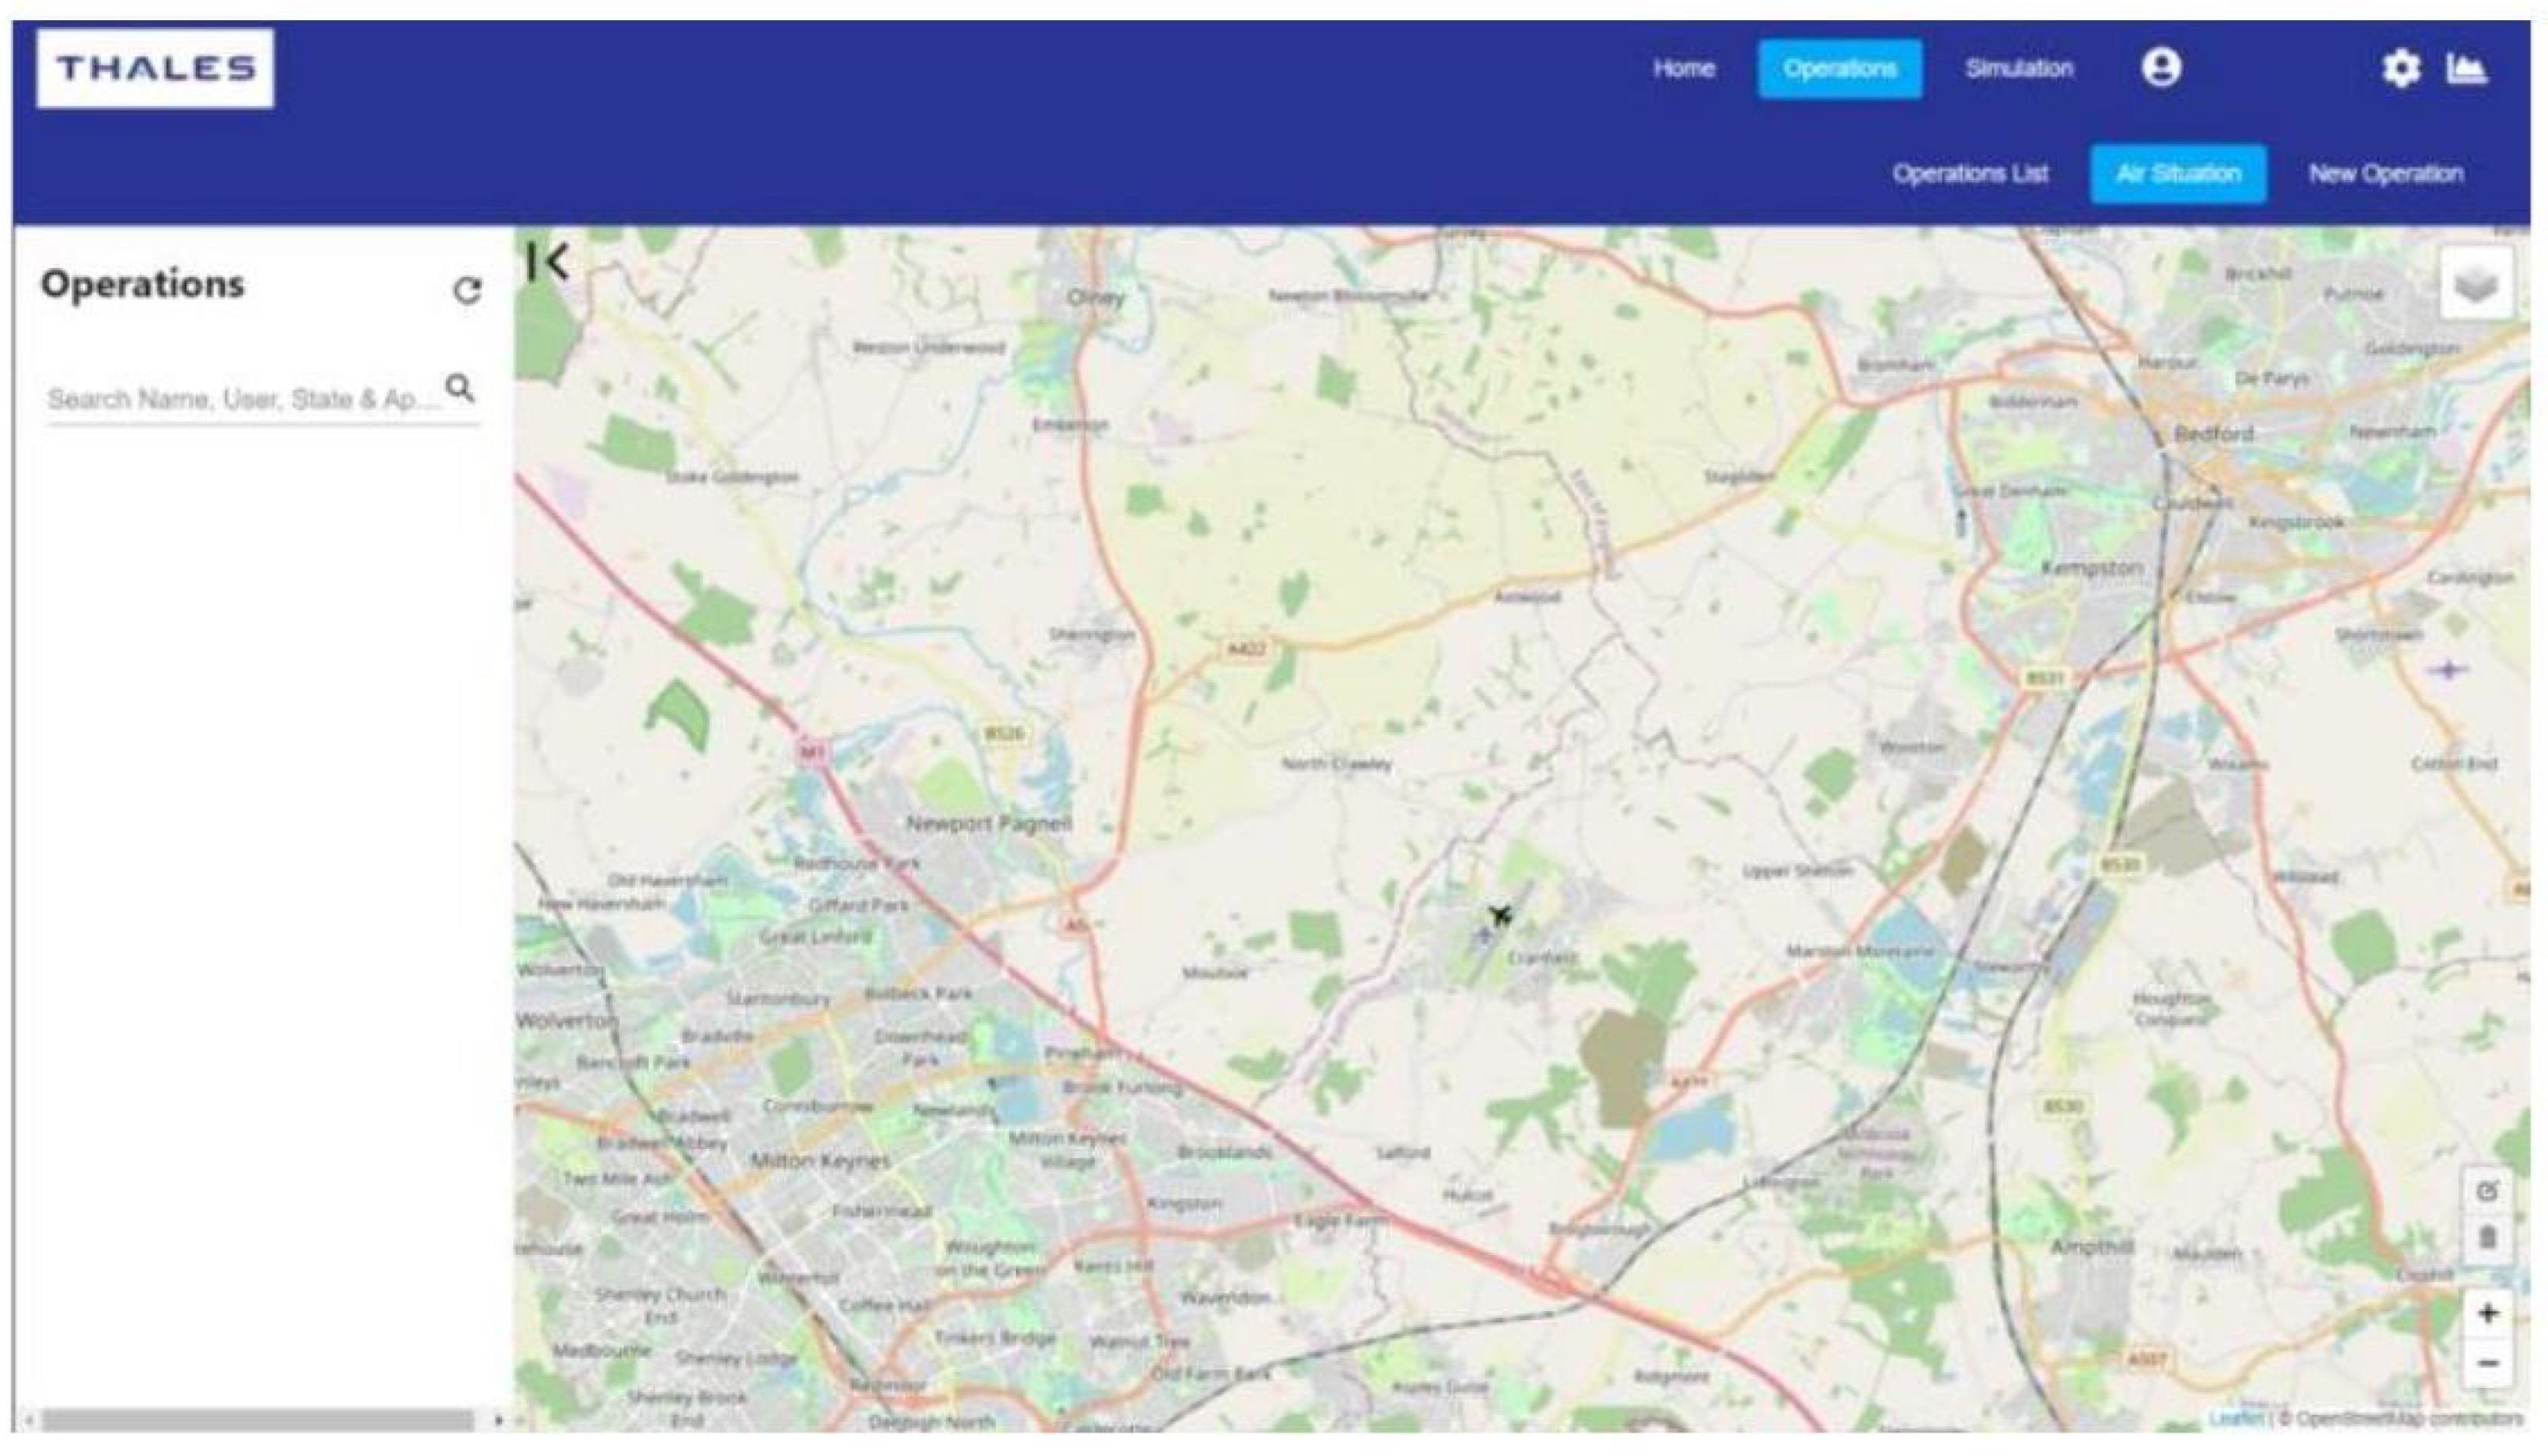Open the Operations List view
The image size is (2548, 1456).
click(x=1969, y=173)
